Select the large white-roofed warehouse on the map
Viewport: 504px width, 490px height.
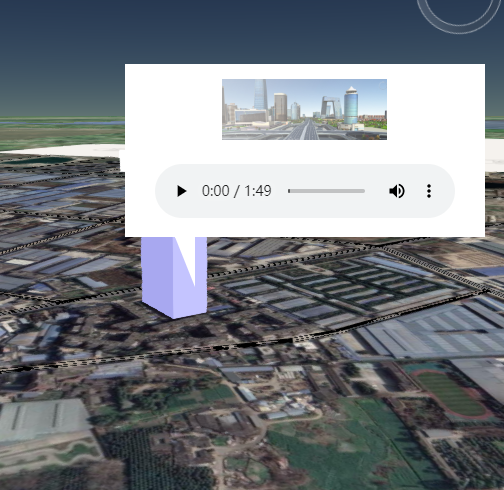tap(43, 421)
